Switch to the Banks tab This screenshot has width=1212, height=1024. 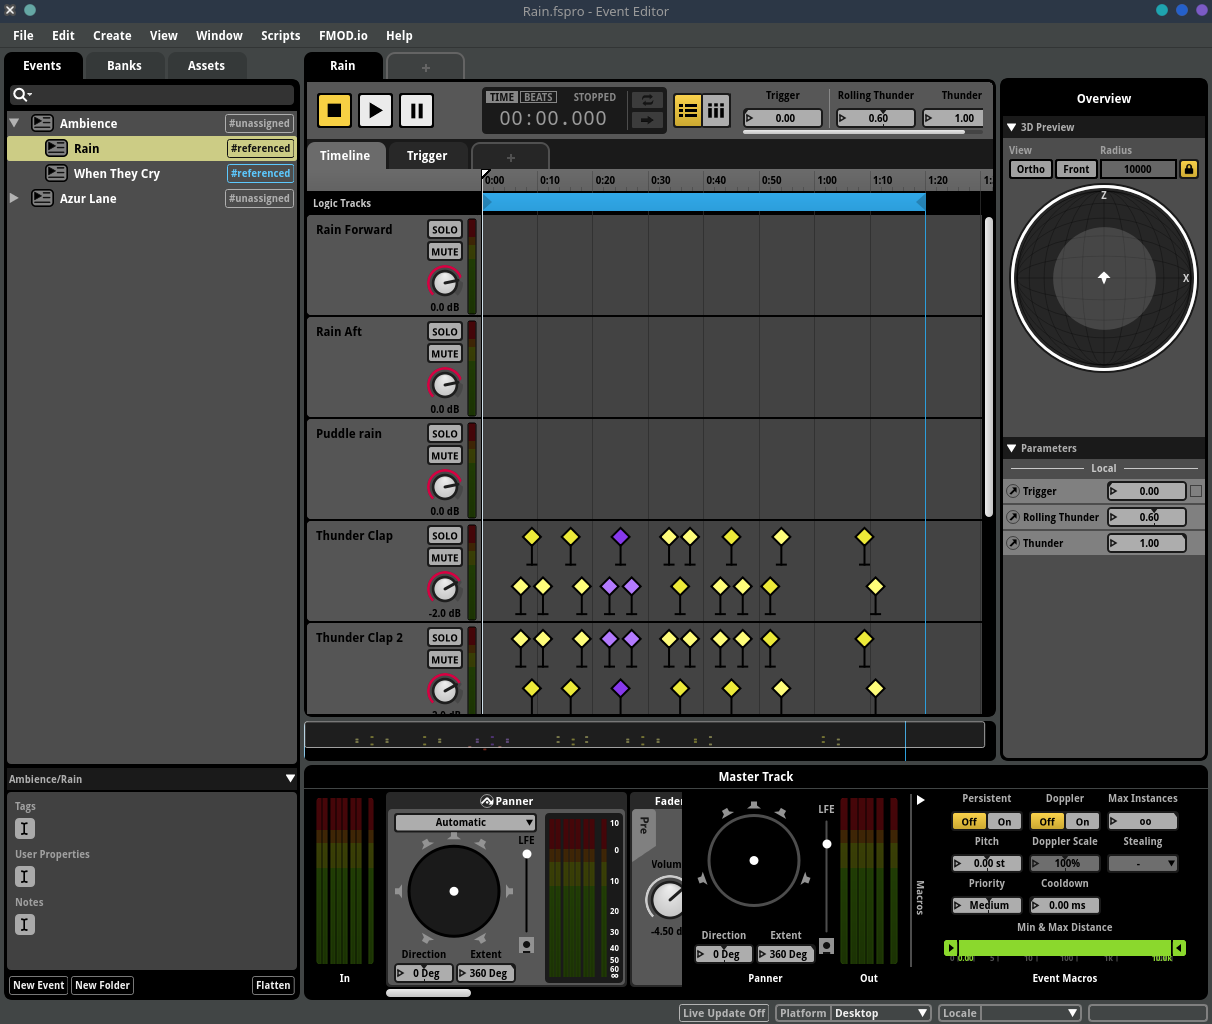[x=124, y=65]
